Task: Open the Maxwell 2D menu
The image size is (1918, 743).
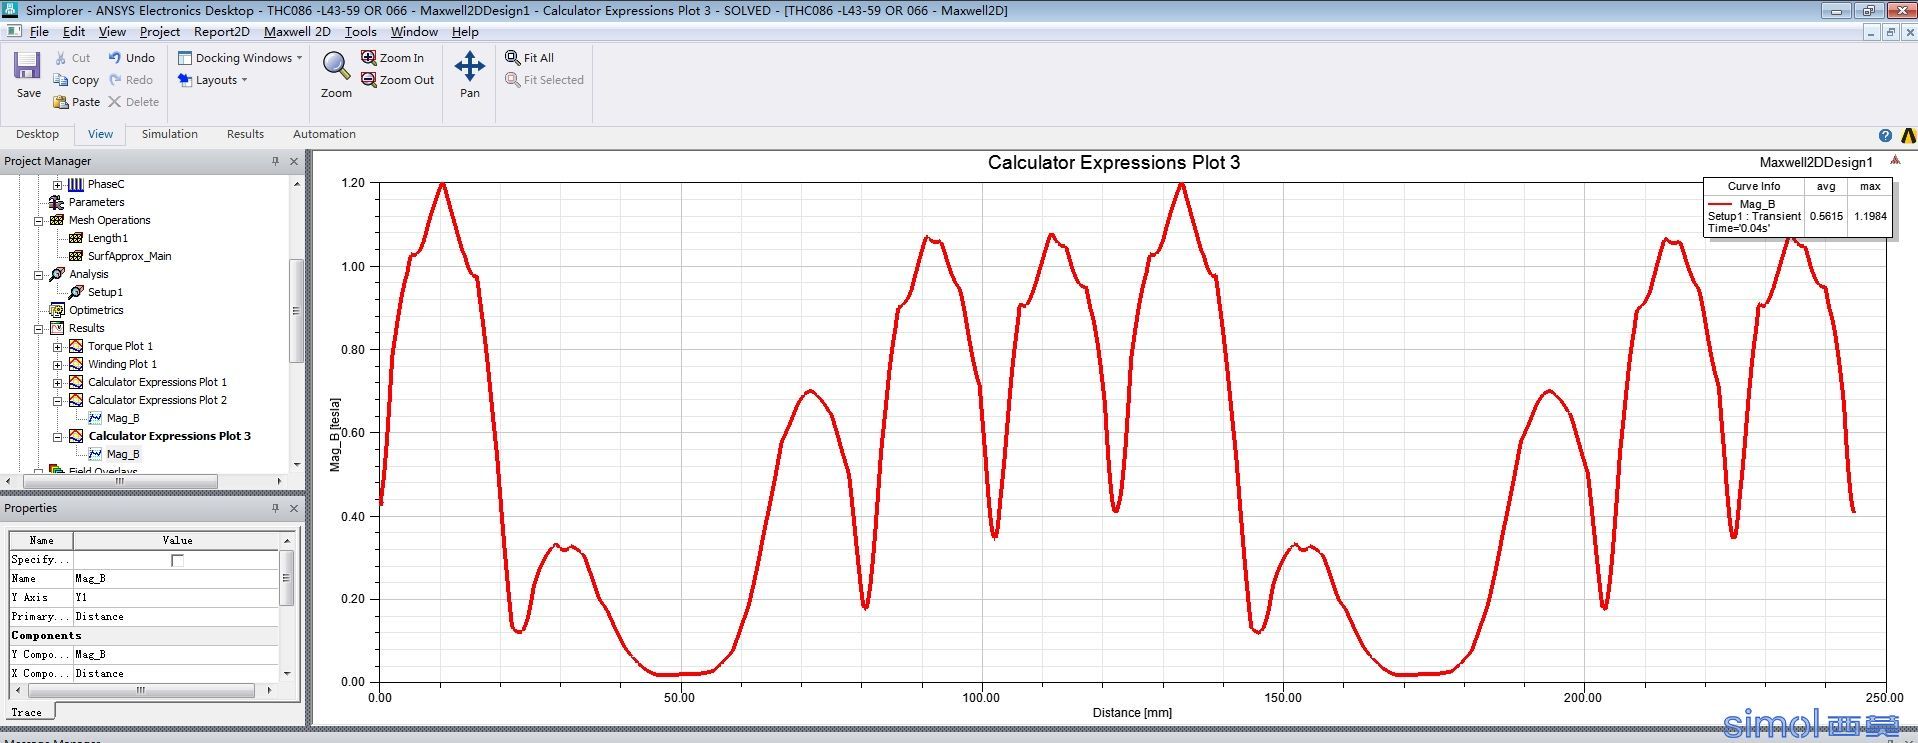Action: point(297,32)
